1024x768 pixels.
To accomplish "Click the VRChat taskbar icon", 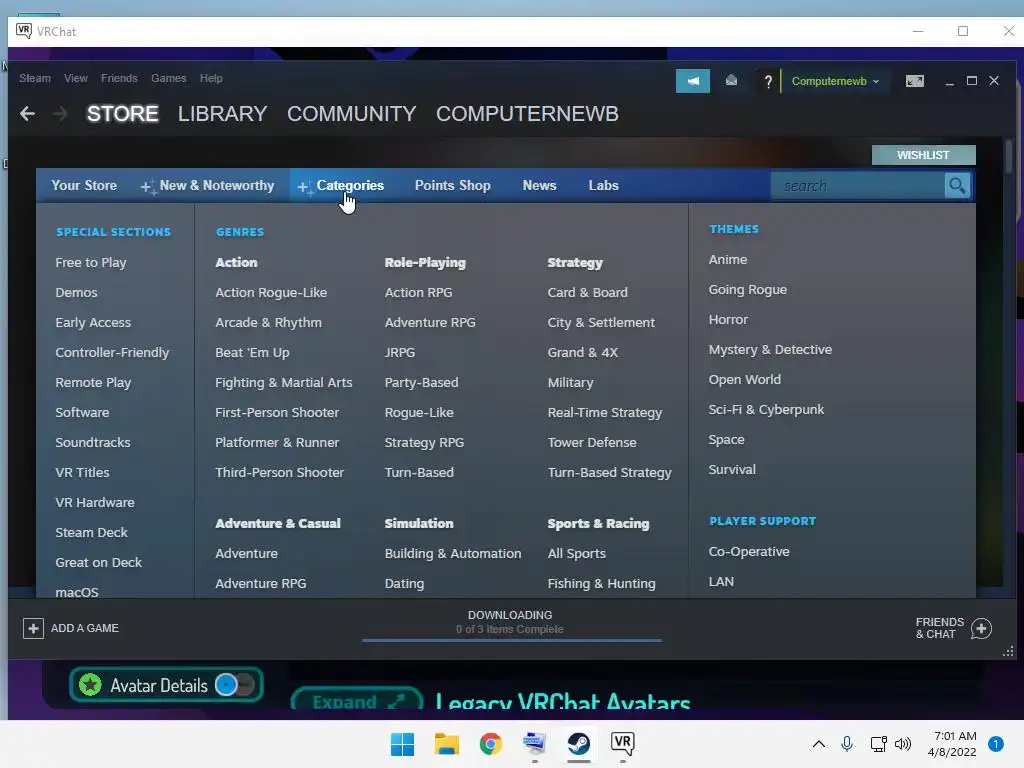I will pyautogui.click(x=622, y=744).
